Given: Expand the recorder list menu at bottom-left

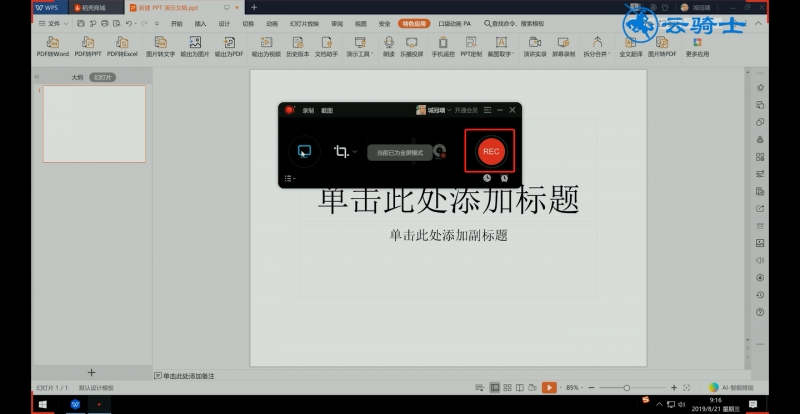Looking at the screenshot, I should click(x=290, y=179).
